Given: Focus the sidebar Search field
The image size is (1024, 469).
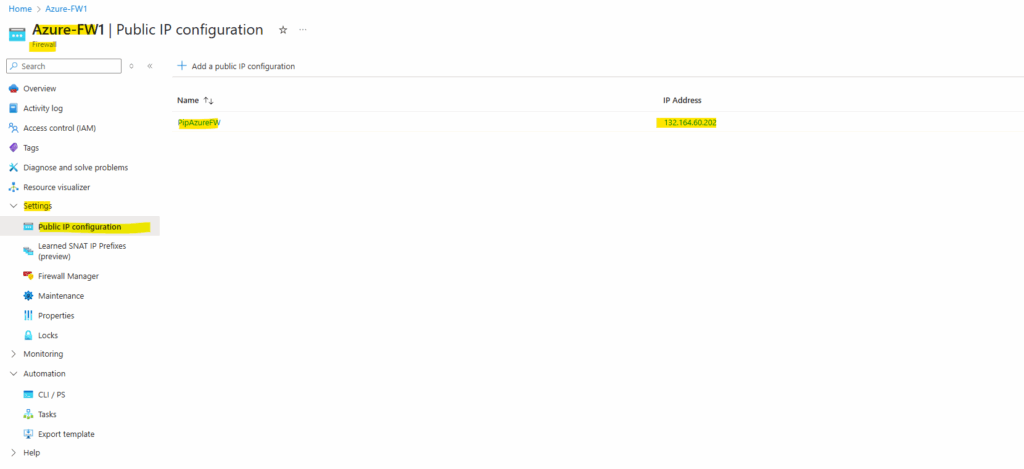Looking at the screenshot, I should click(x=64, y=66).
